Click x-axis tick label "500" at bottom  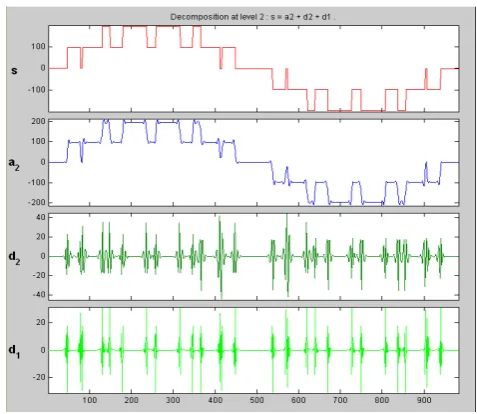coord(257,400)
